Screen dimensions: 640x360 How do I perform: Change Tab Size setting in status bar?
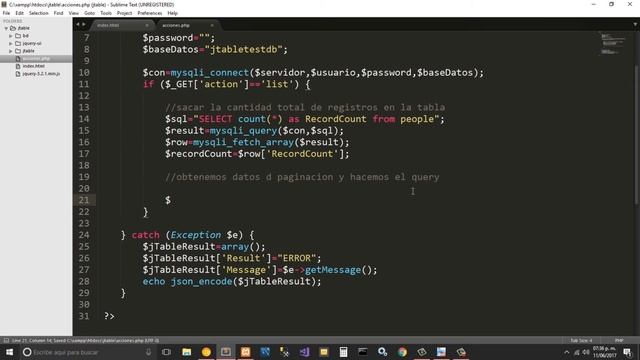[581, 340]
